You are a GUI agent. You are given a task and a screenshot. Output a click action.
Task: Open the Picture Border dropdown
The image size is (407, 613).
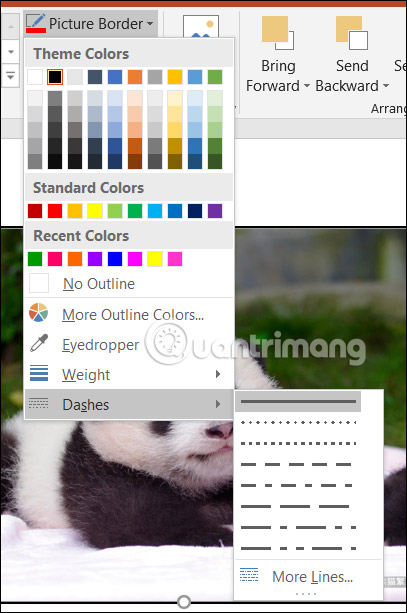tap(90, 24)
